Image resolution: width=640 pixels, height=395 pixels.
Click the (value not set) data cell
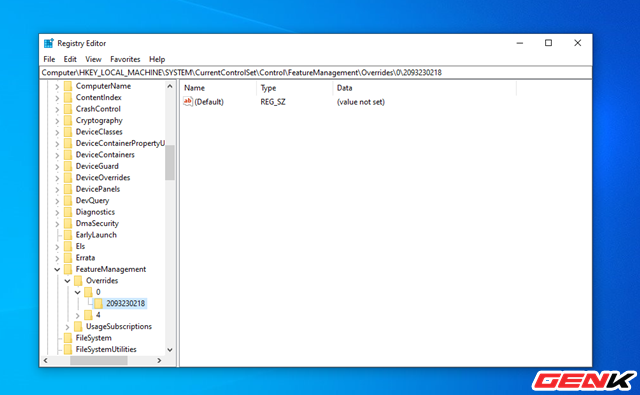(360, 102)
